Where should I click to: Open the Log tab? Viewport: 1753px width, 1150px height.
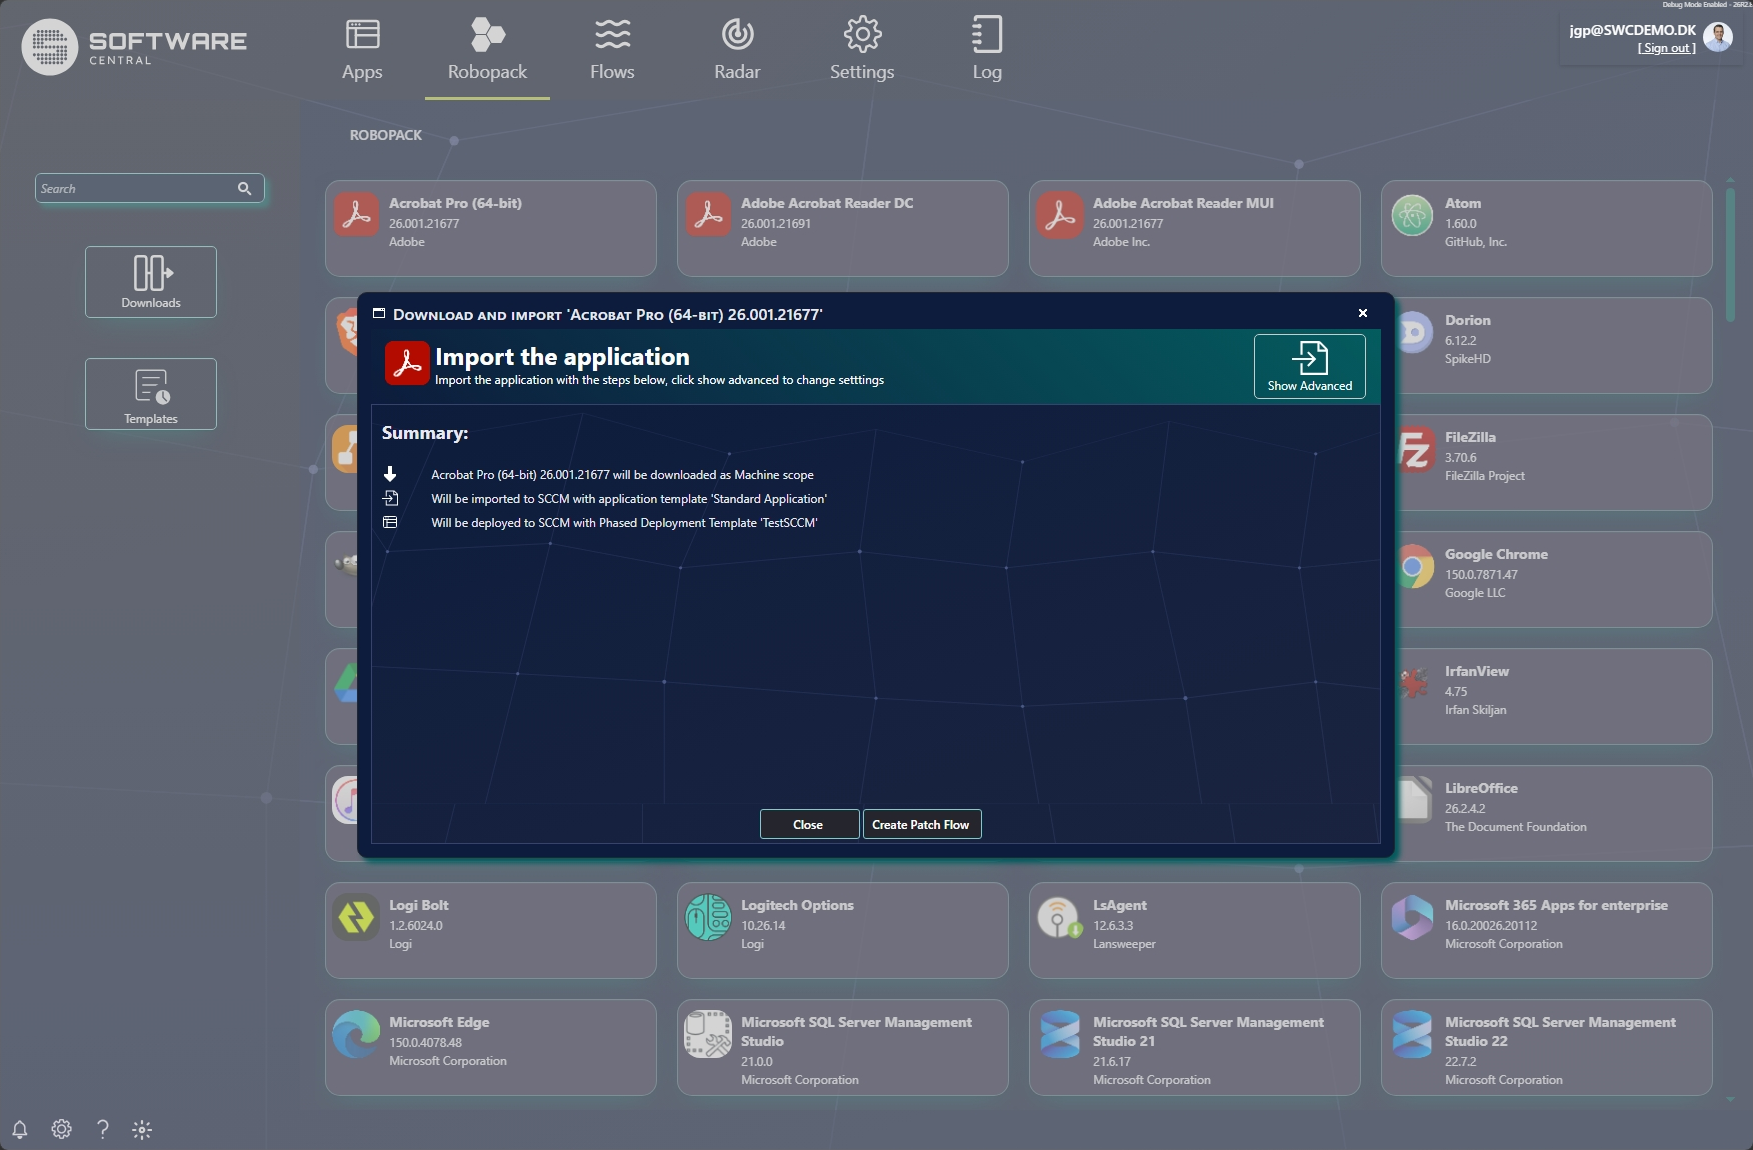coord(987,50)
